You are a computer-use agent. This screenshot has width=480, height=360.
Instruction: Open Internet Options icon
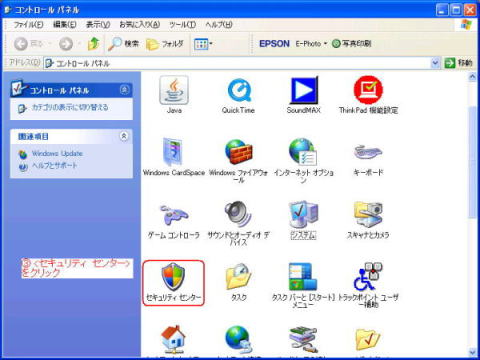(x=303, y=152)
